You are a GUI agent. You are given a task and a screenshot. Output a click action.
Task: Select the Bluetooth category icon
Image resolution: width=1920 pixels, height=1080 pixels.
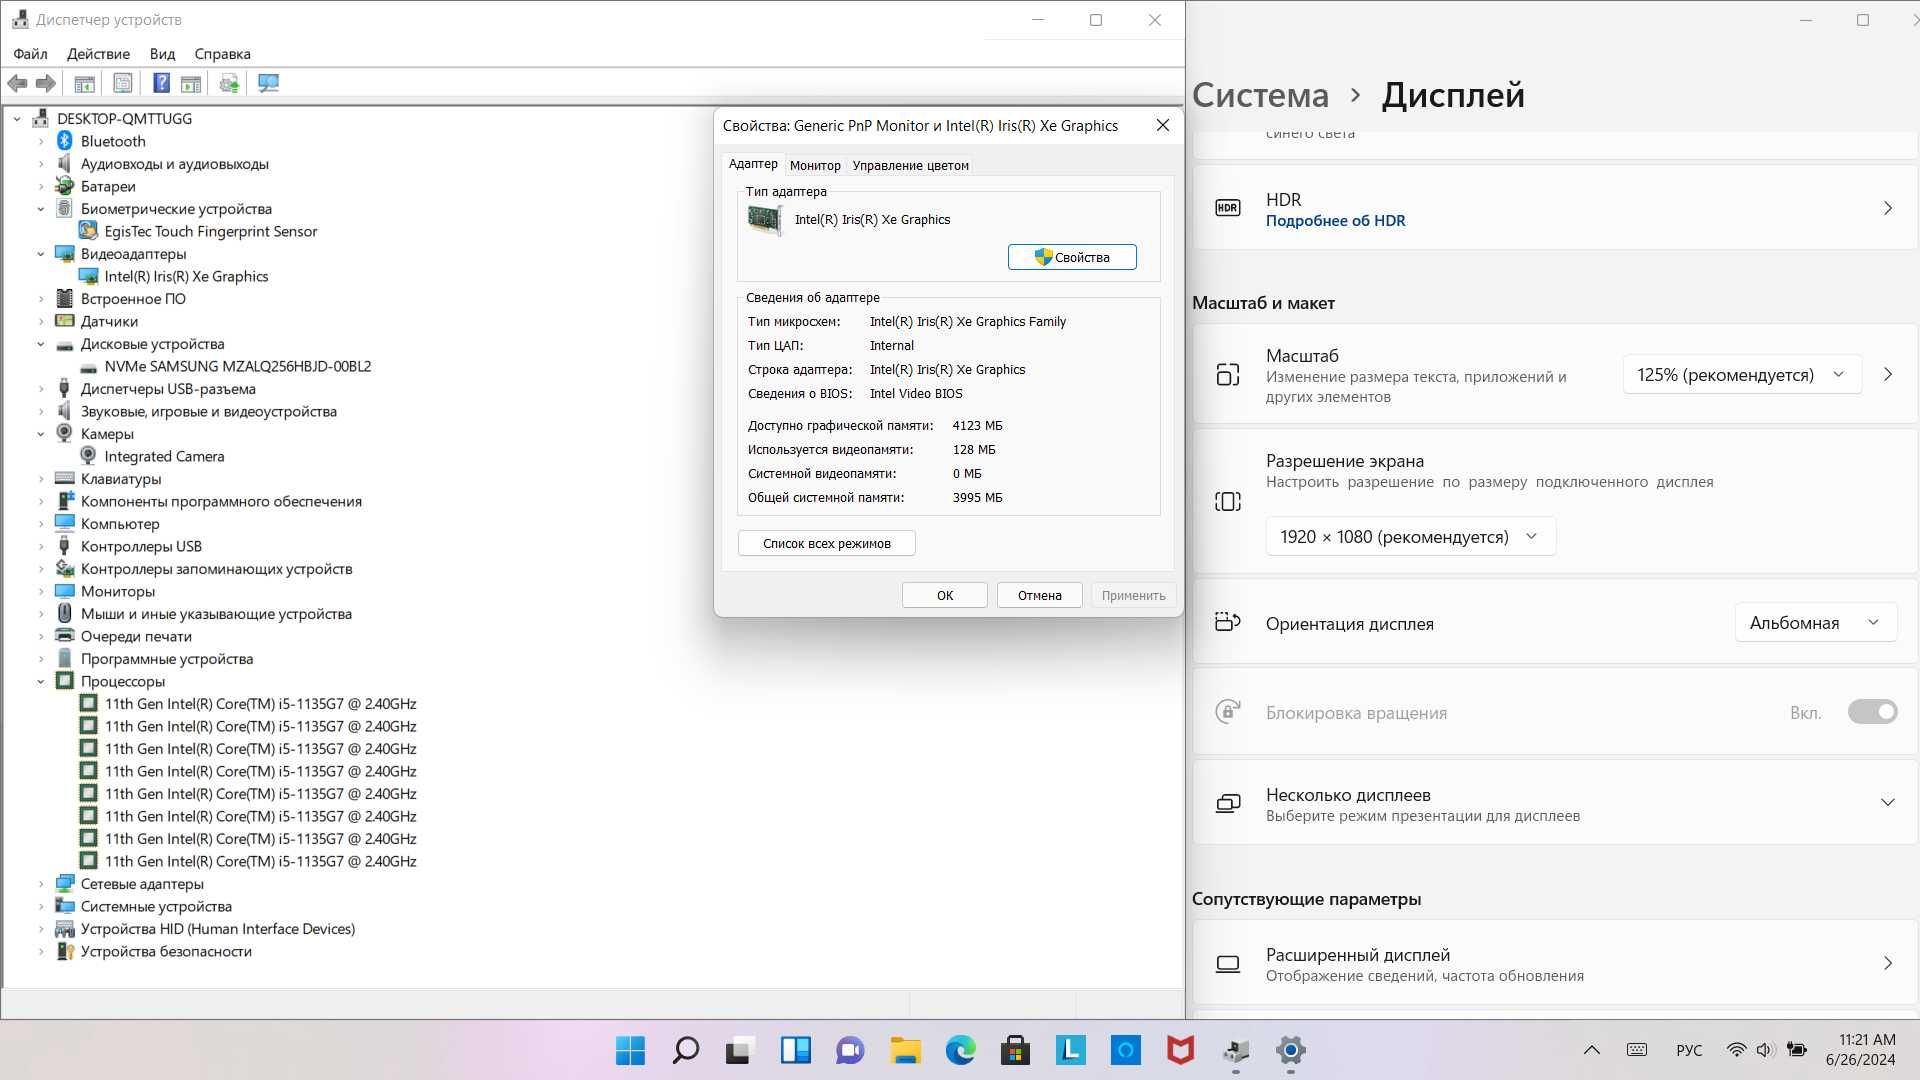pyautogui.click(x=65, y=141)
